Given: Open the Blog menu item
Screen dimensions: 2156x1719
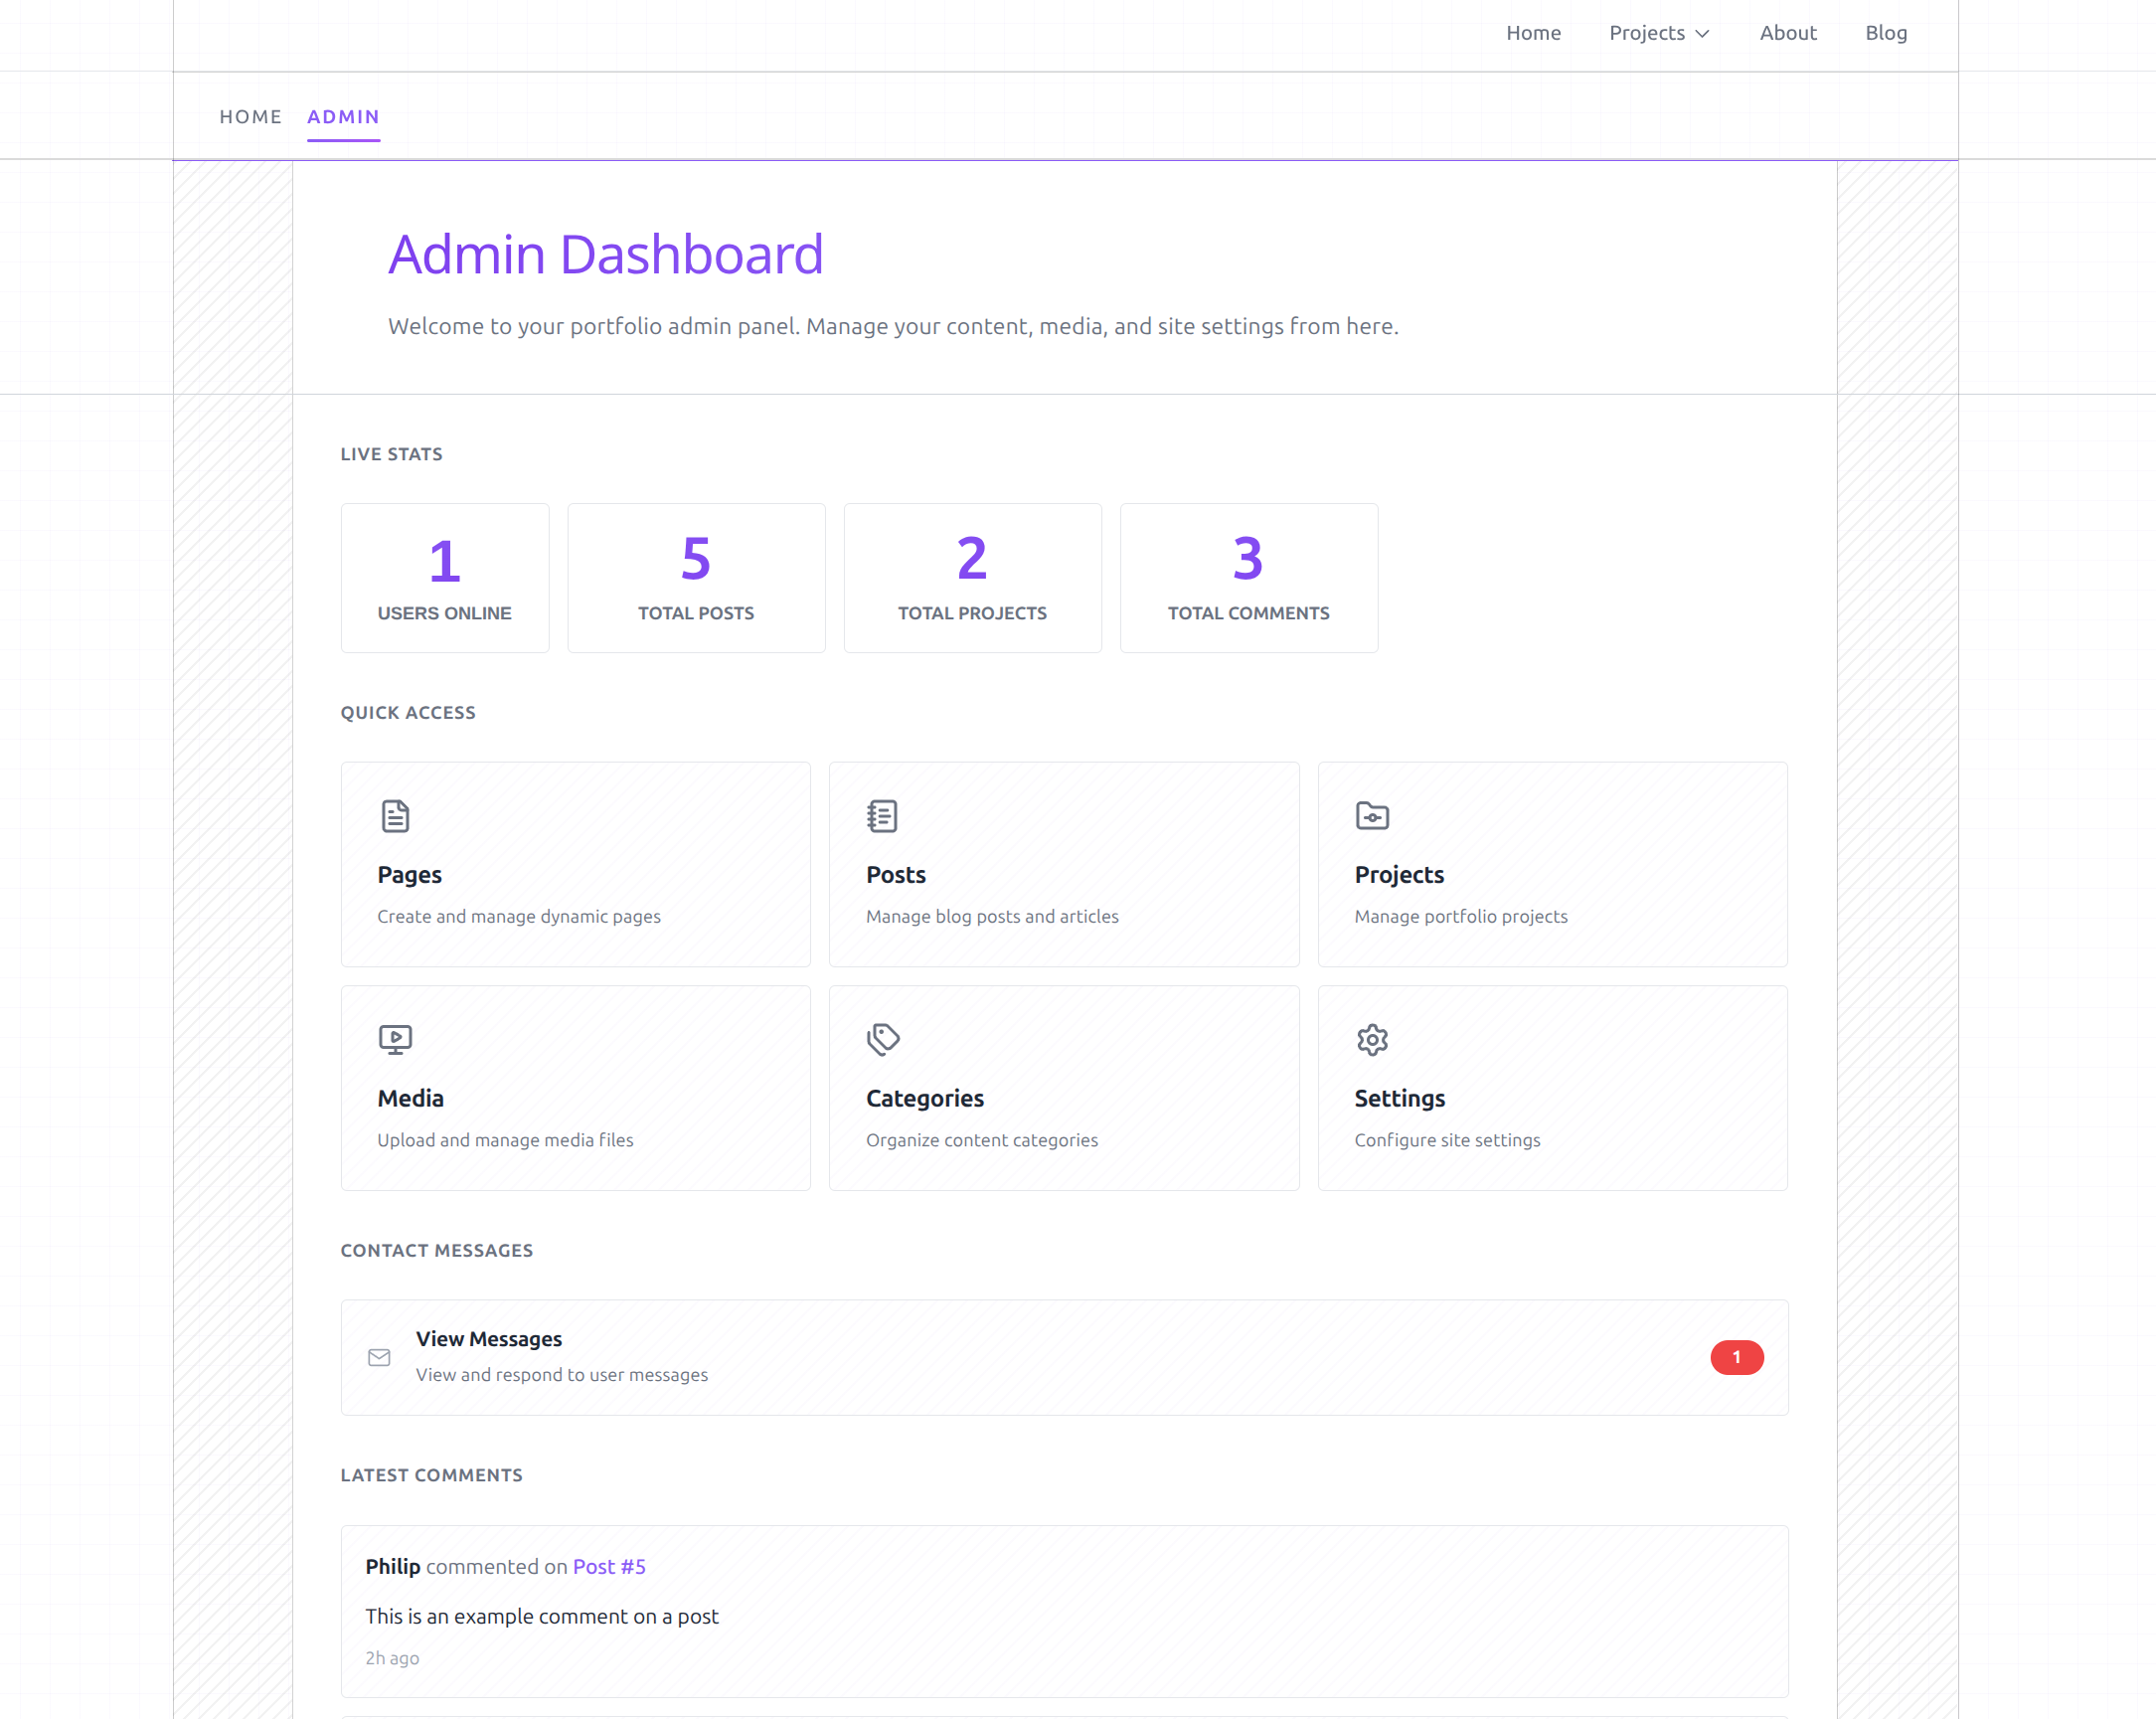Looking at the screenshot, I should [1885, 33].
